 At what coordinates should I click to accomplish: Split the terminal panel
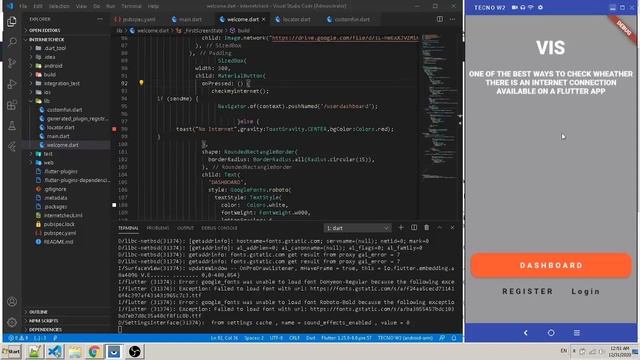(414, 228)
